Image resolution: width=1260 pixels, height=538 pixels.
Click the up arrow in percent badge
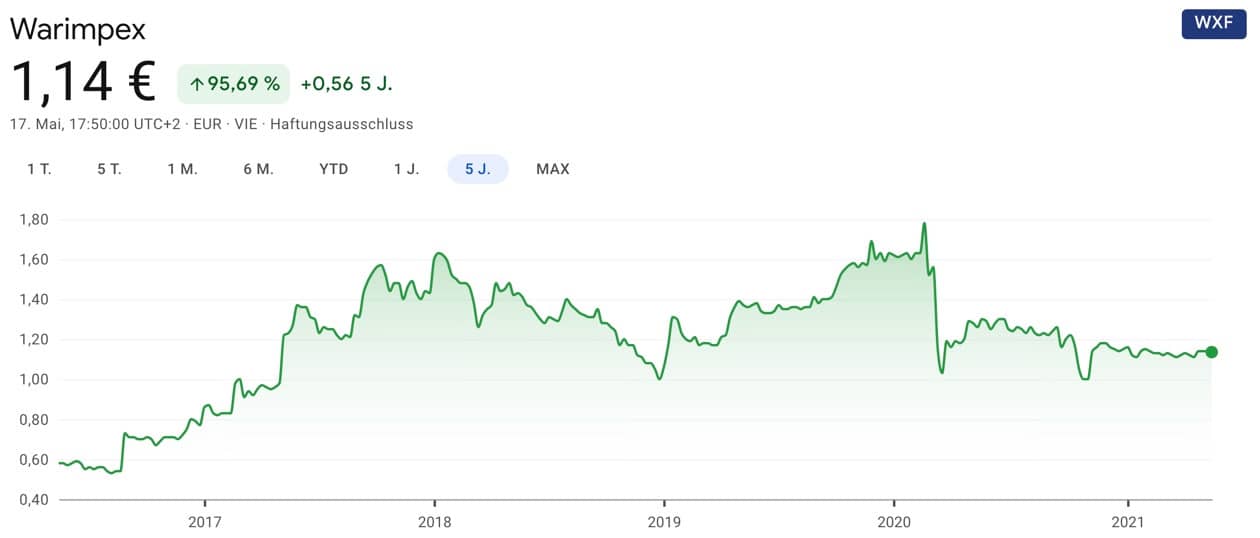196,84
